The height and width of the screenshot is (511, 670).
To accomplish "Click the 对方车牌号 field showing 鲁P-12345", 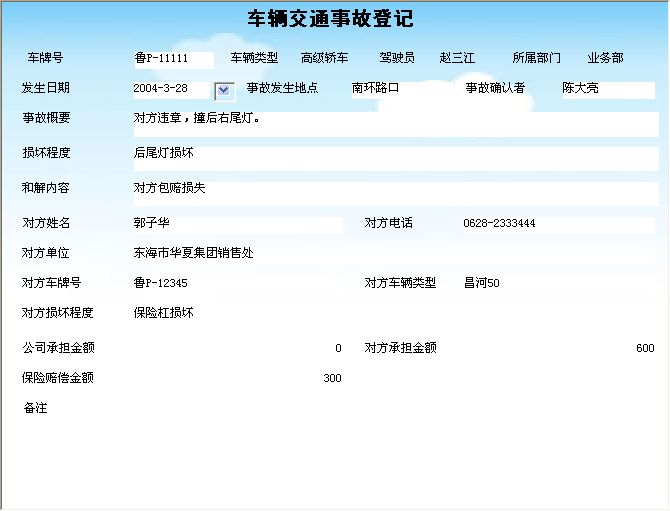I will (237, 284).
